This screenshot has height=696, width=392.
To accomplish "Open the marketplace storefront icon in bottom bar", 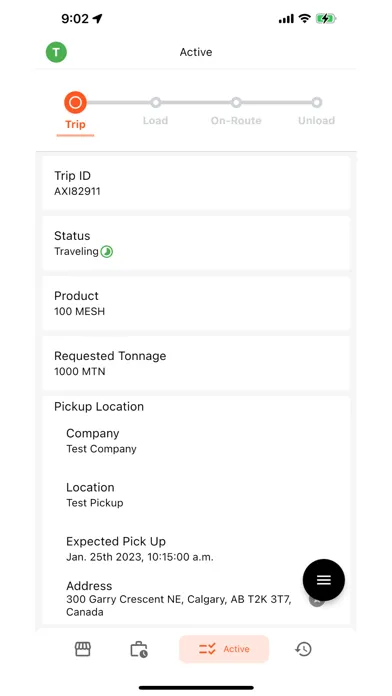I will point(83,649).
